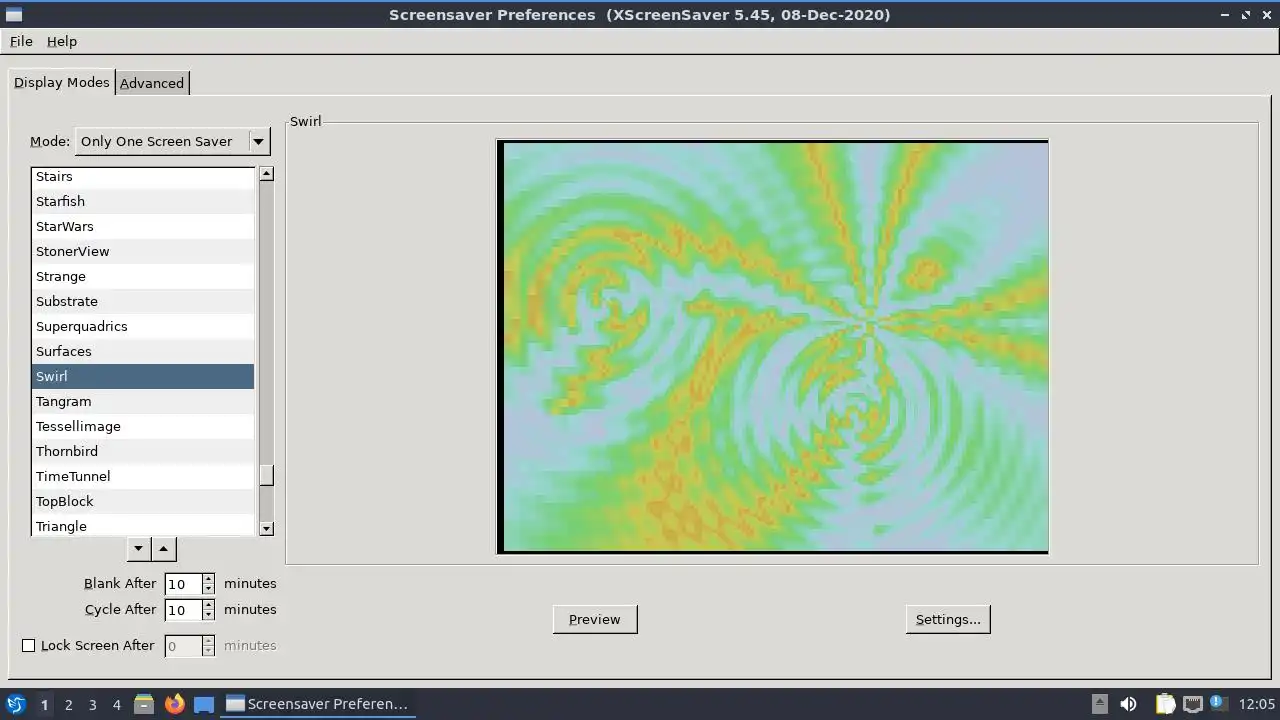The image size is (1280, 720).
Task: Decrease Cycle After minutes with spinner
Action: [208, 615]
